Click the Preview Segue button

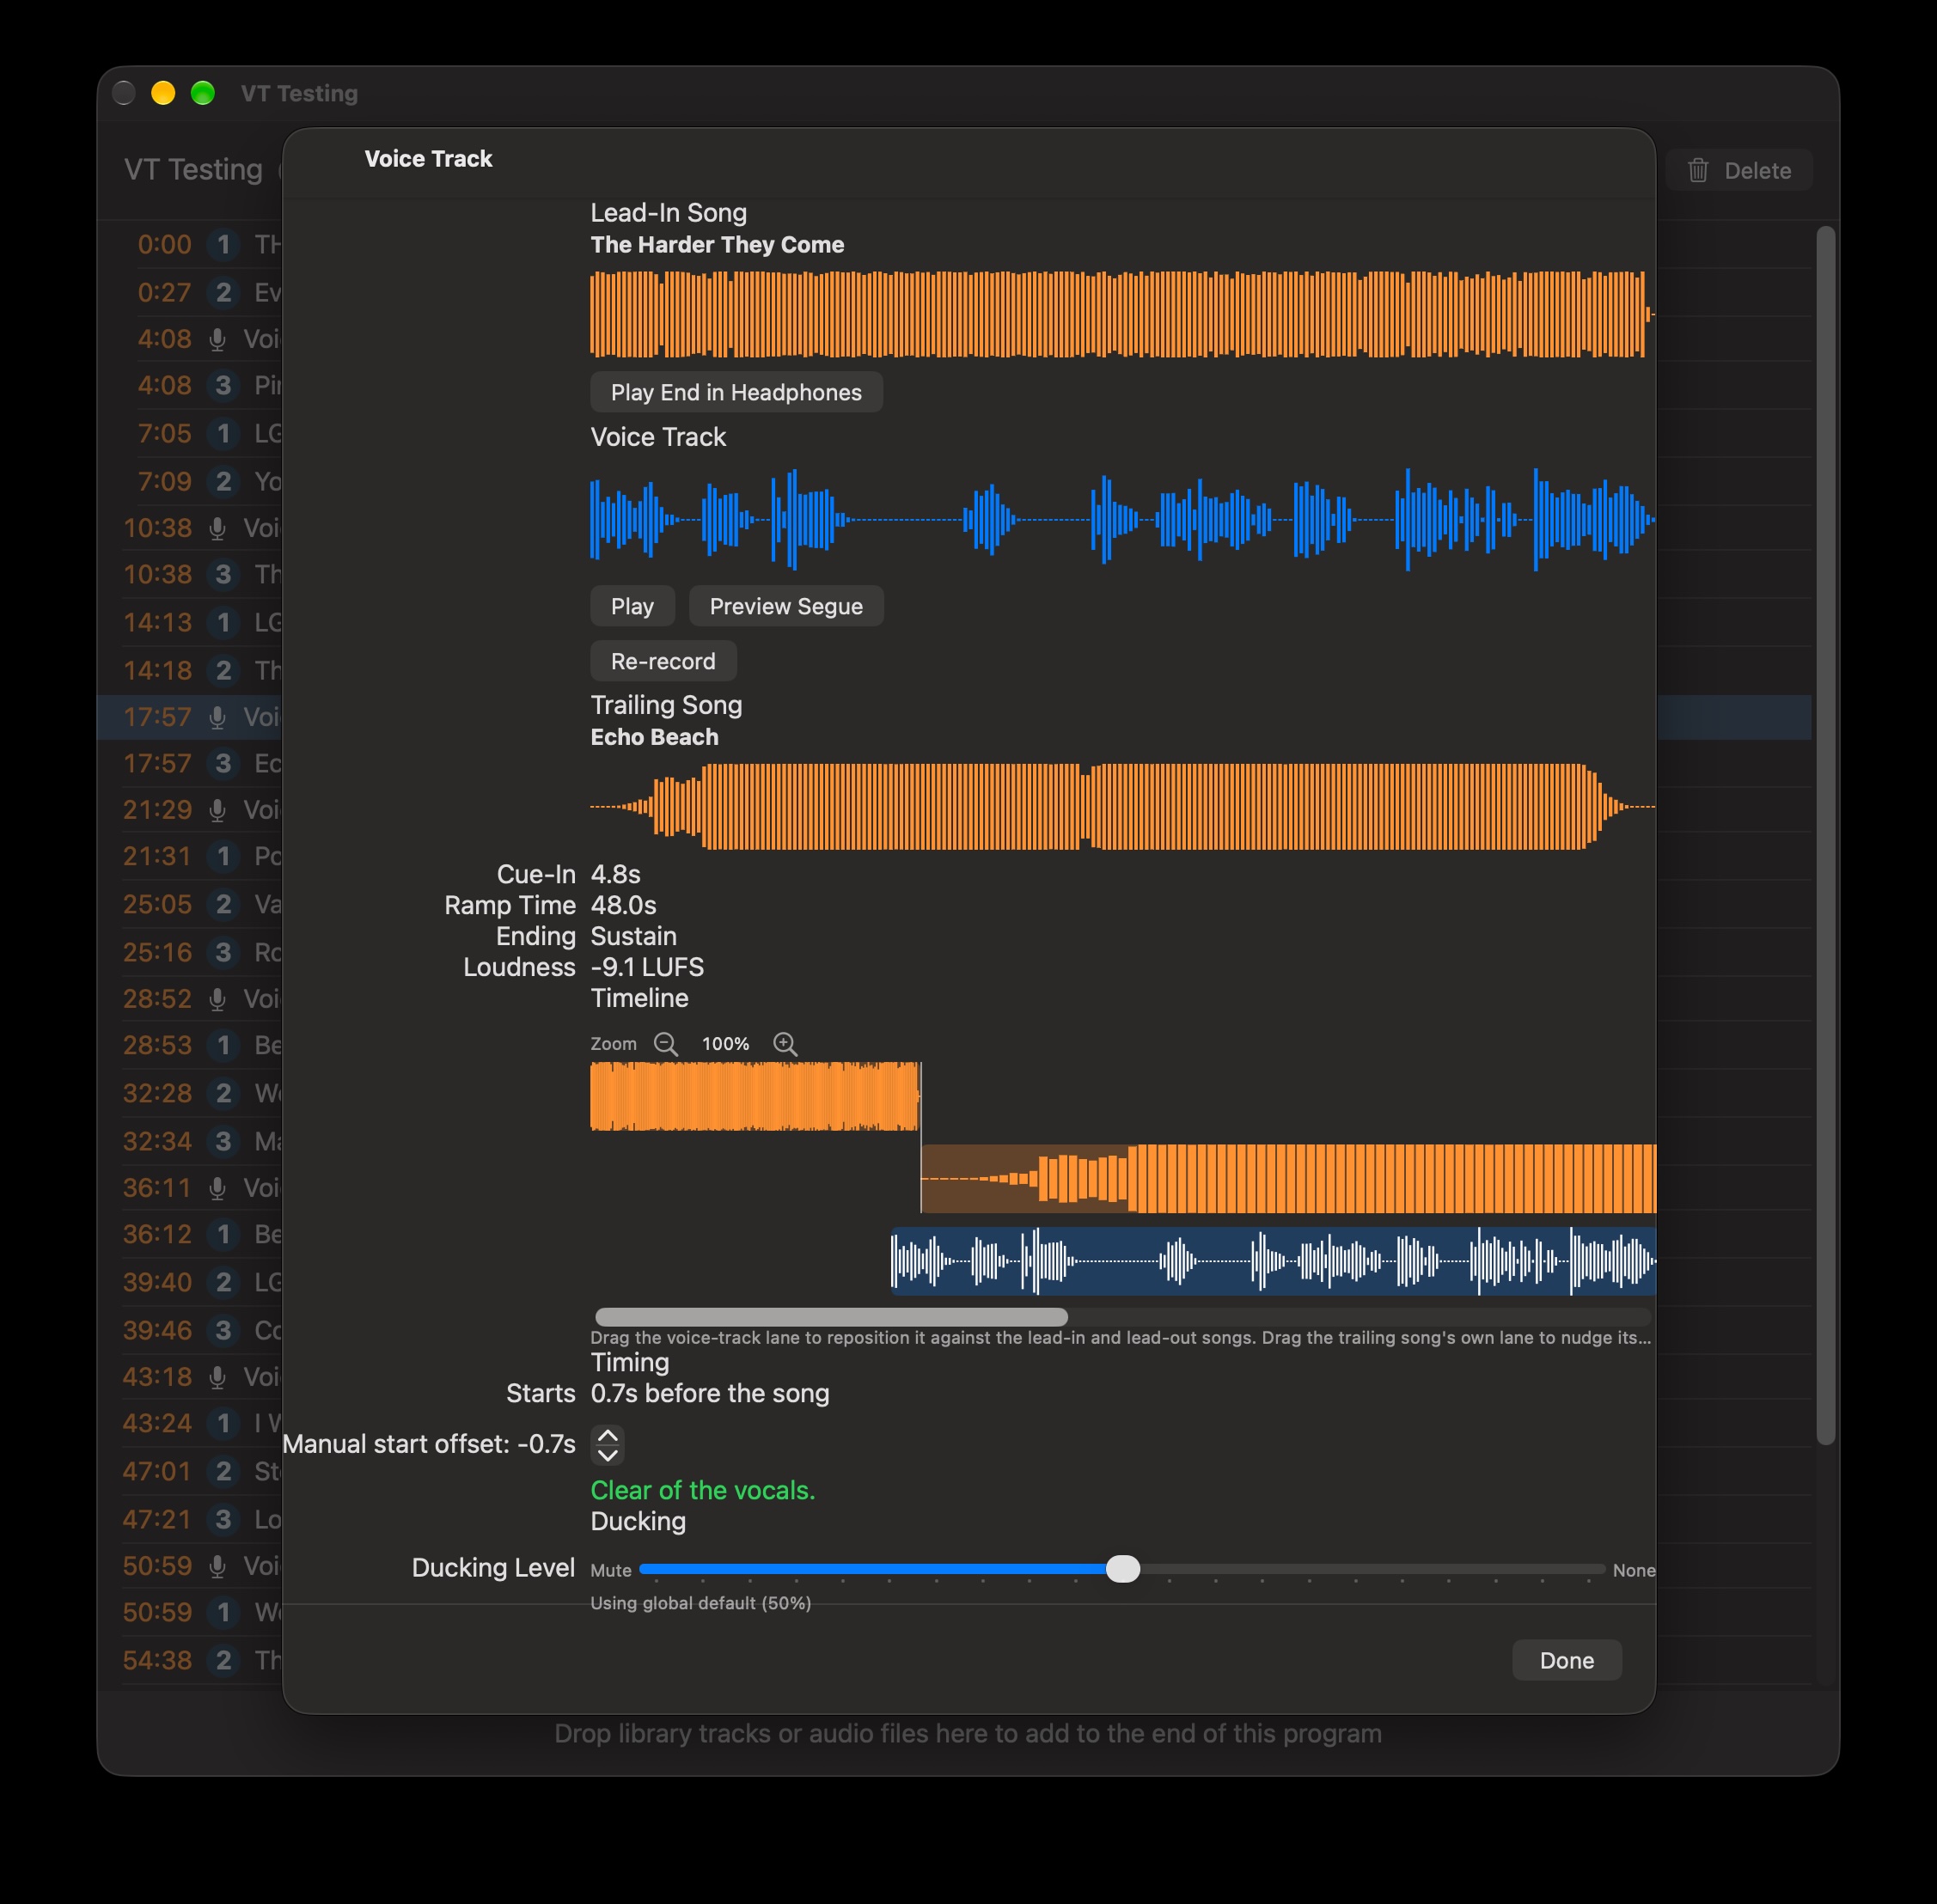pyautogui.click(x=786, y=606)
